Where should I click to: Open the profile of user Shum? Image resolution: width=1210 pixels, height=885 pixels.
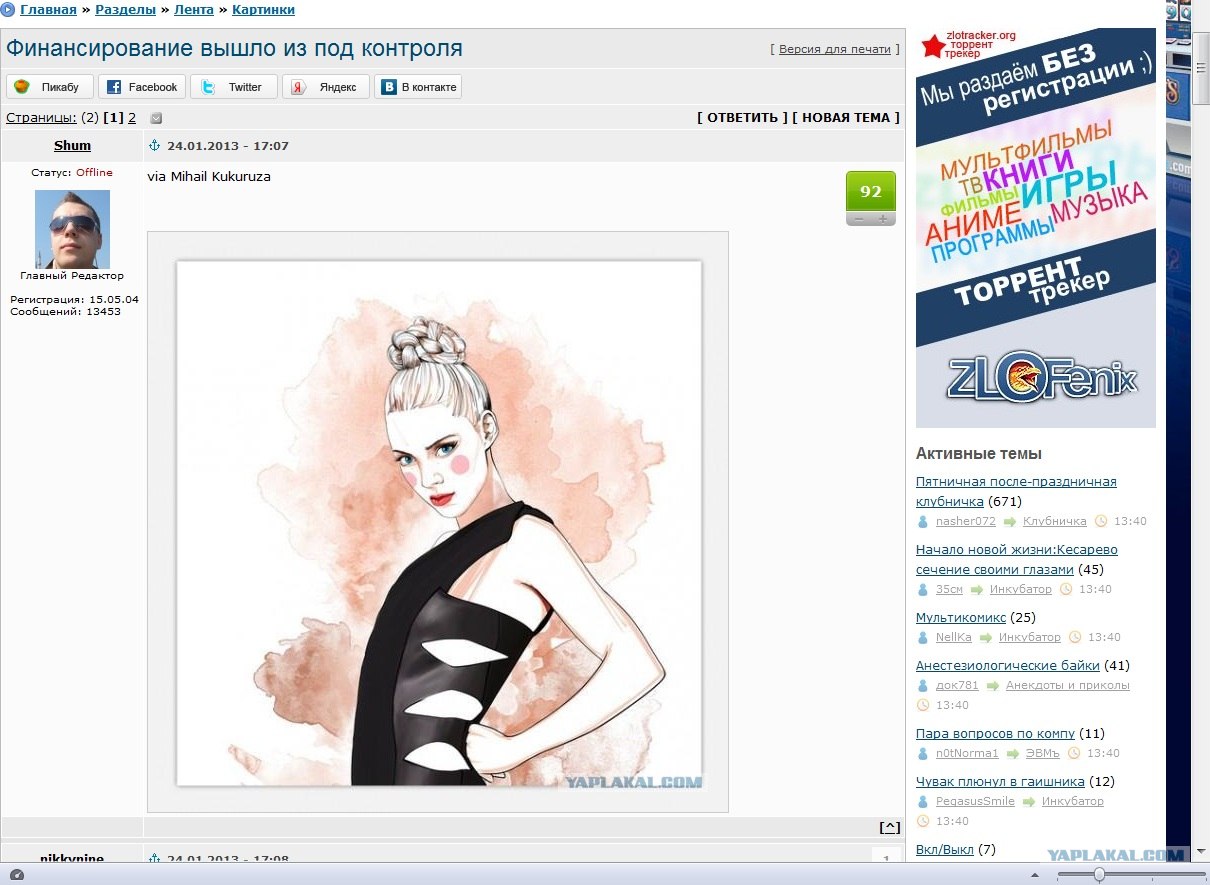(x=72, y=146)
